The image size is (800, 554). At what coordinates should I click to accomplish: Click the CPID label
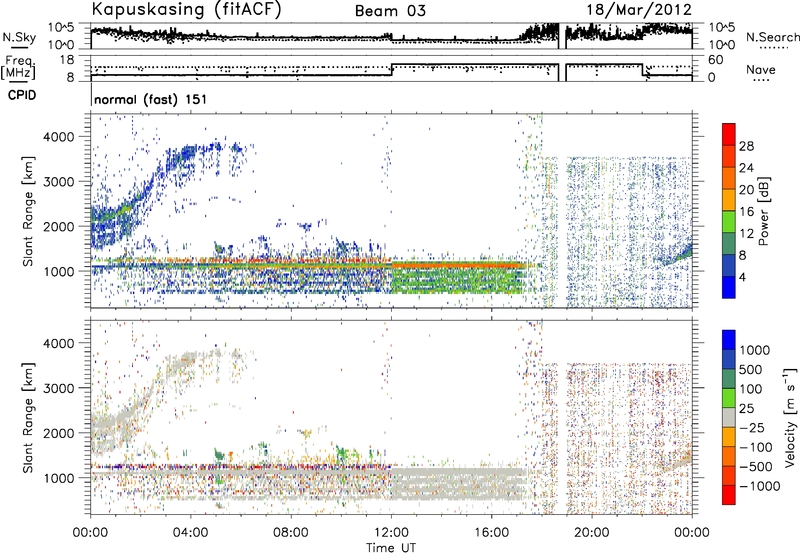[22, 95]
